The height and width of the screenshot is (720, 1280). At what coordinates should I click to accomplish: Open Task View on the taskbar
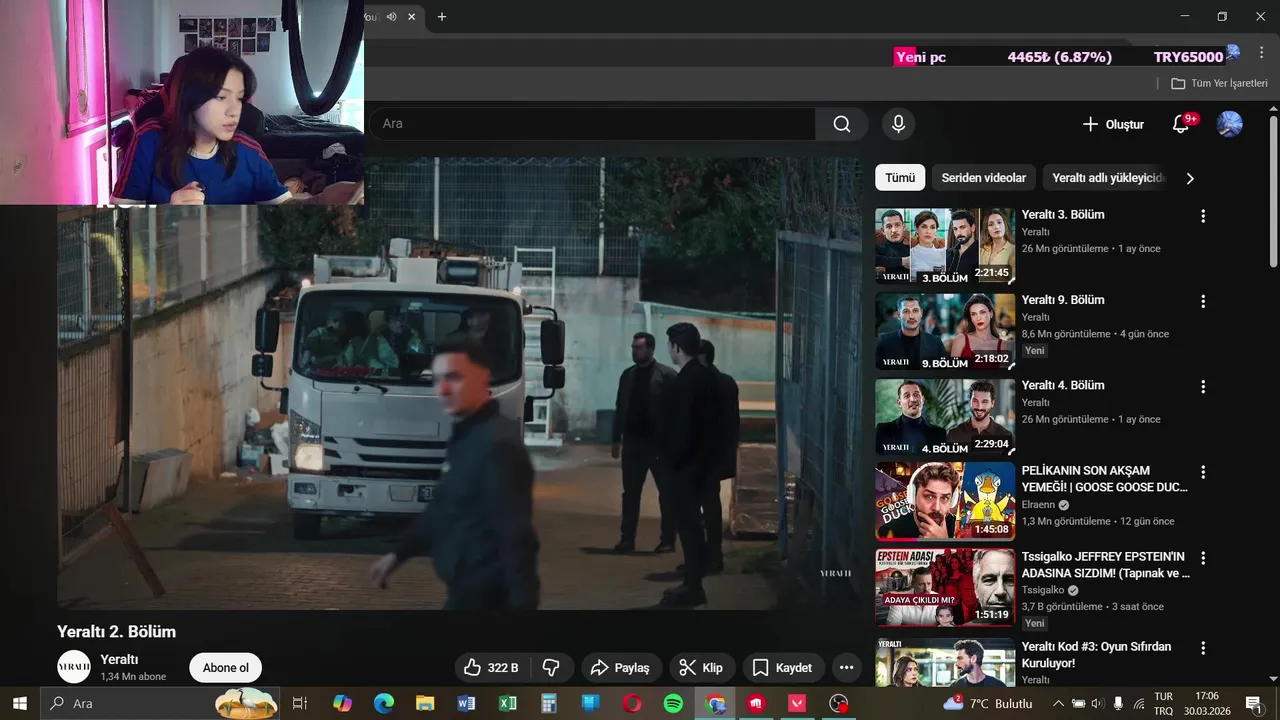point(299,704)
